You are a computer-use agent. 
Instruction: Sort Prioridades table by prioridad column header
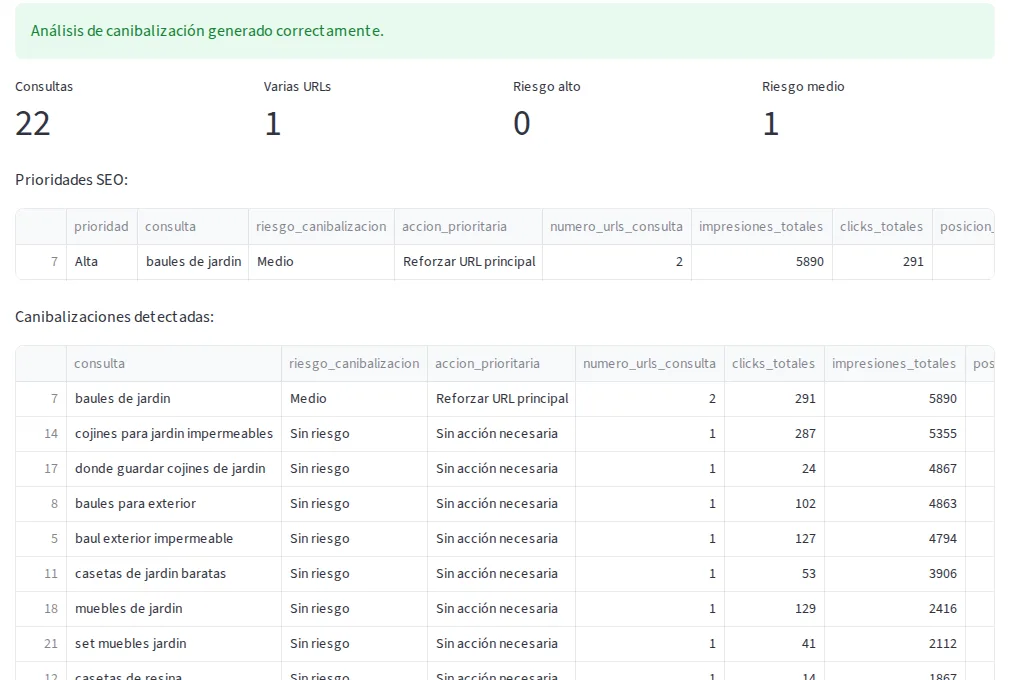pos(101,226)
